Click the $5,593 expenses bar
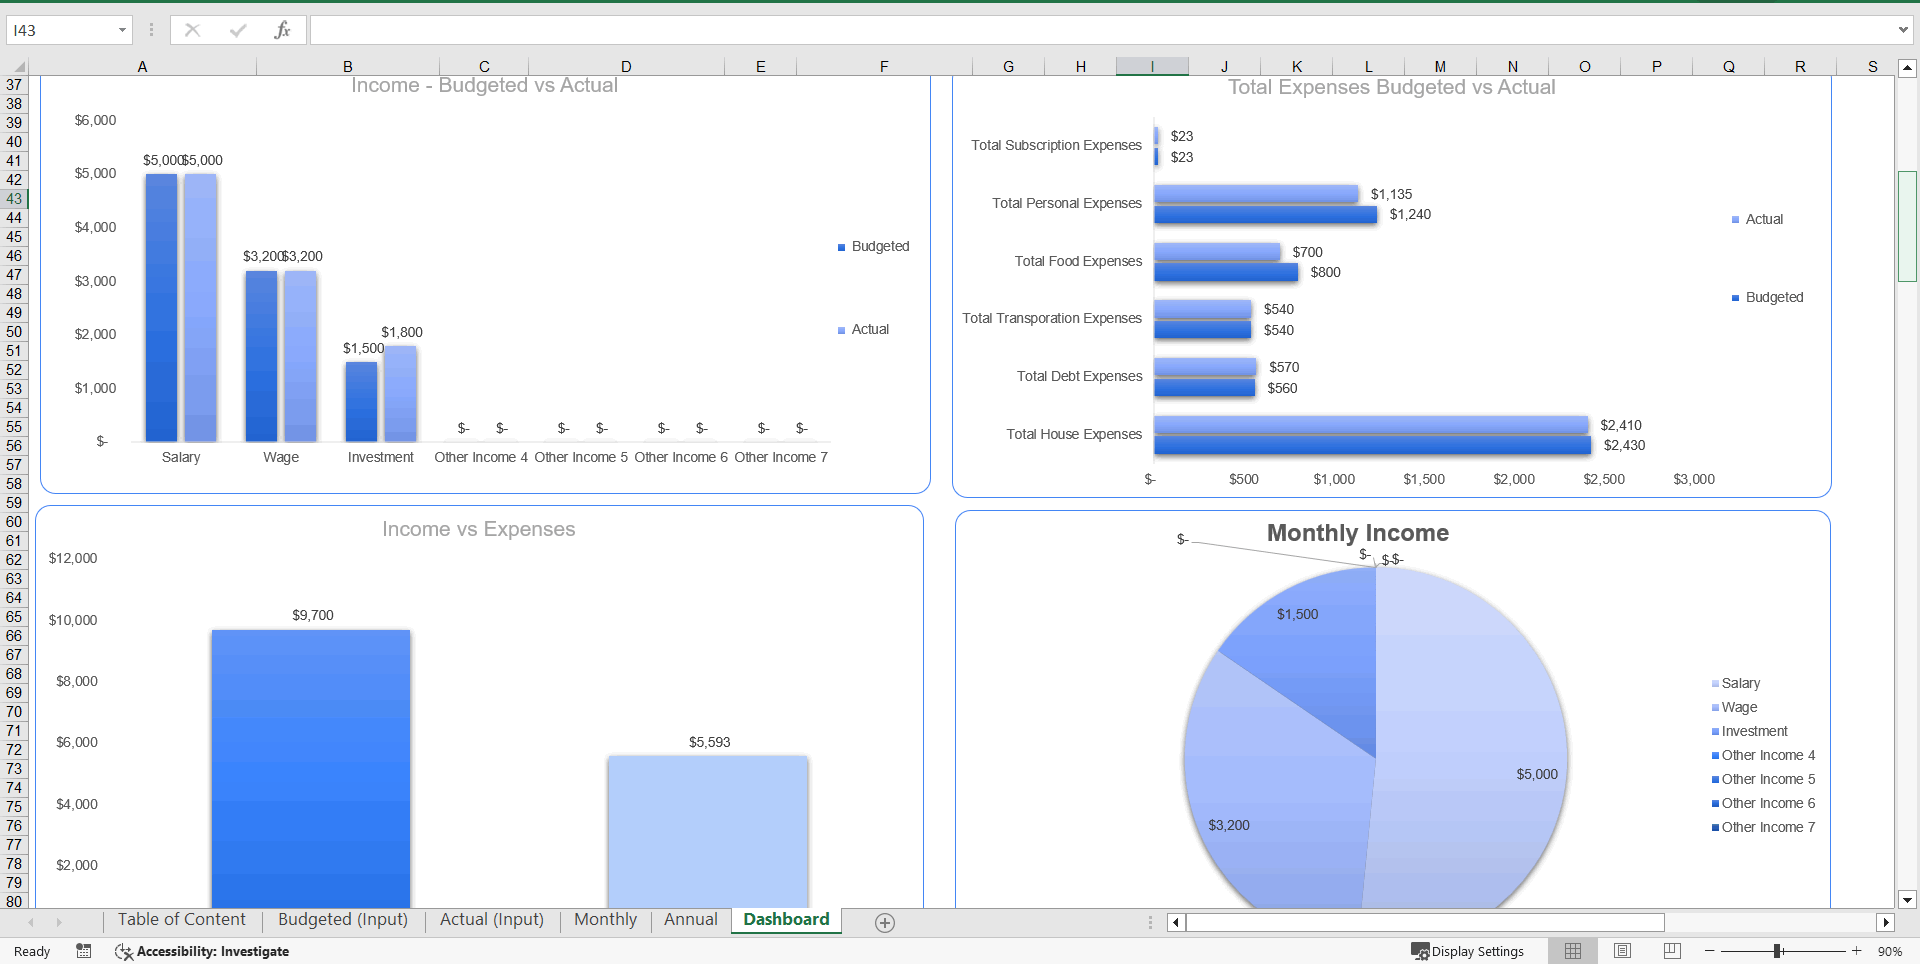This screenshot has width=1920, height=966. (x=708, y=831)
